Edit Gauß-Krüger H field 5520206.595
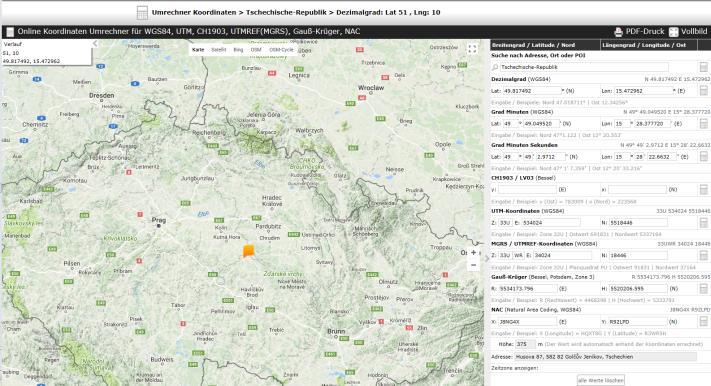711x386 pixels. point(638,288)
